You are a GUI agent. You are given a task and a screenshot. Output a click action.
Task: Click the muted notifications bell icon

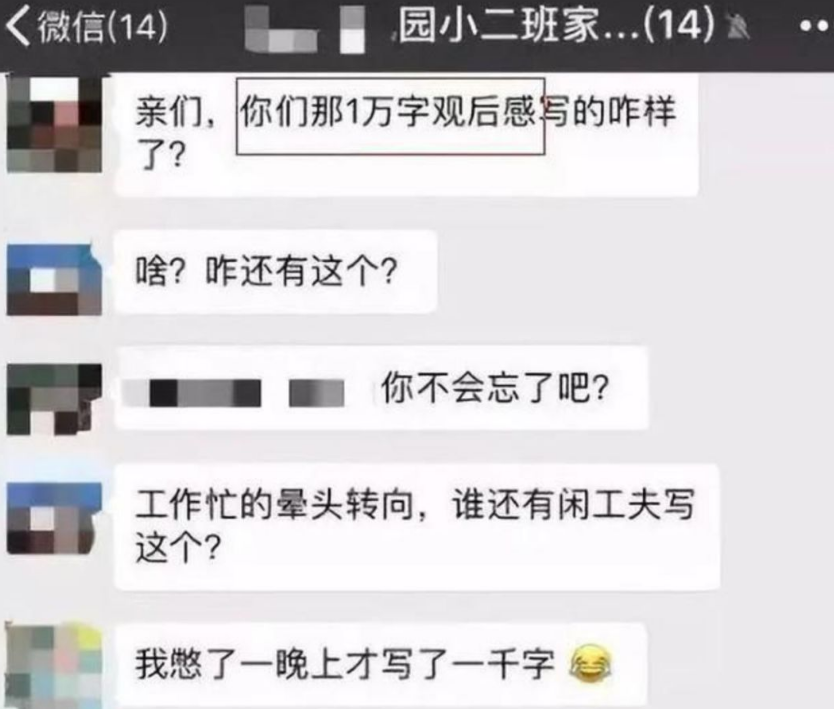(x=737, y=27)
